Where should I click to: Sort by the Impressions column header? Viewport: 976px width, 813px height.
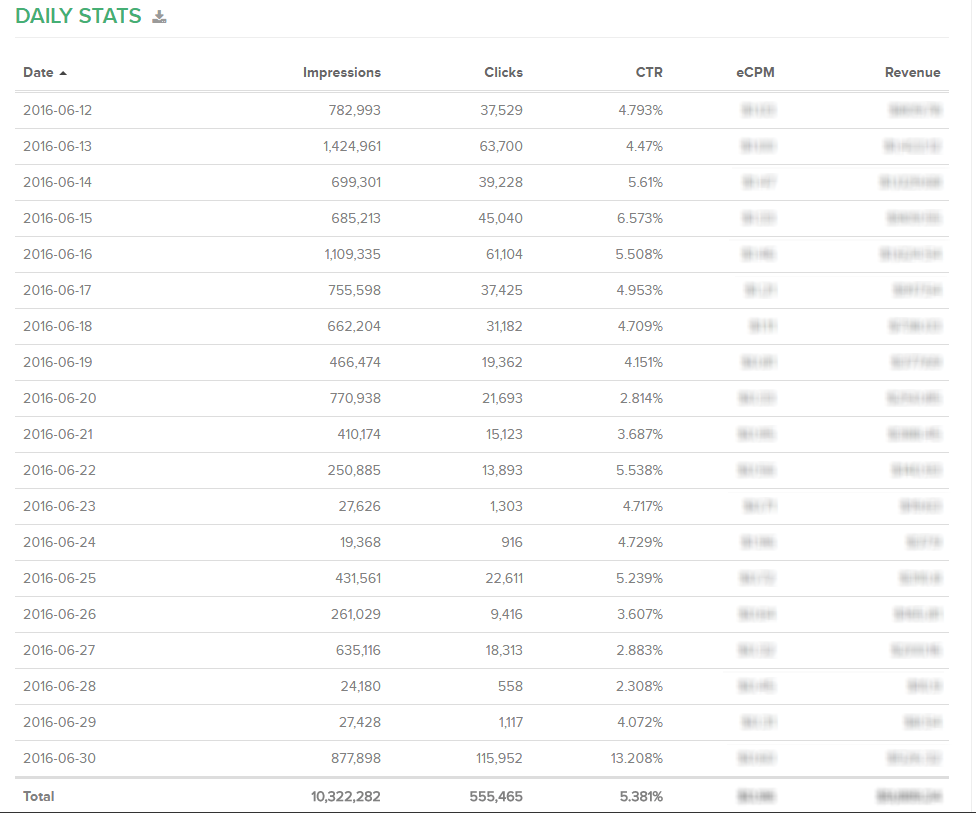tap(342, 72)
